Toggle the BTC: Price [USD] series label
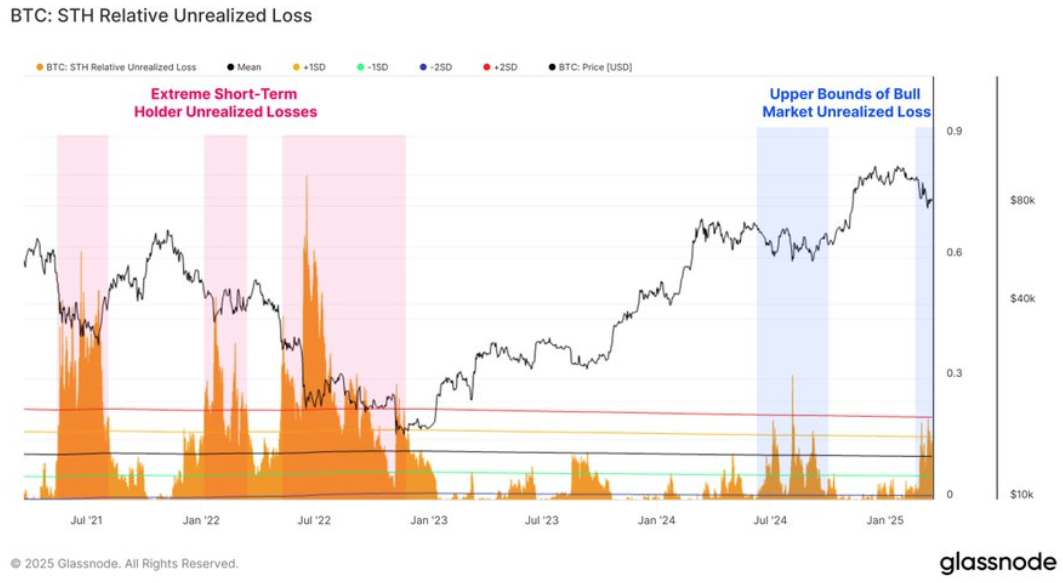 tap(596, 67)
